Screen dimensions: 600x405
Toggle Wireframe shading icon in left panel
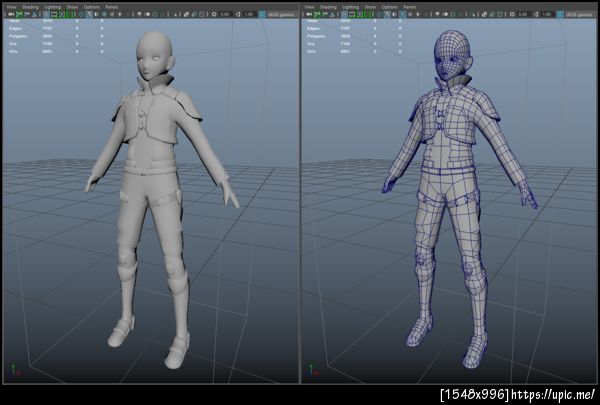[81, 15]
